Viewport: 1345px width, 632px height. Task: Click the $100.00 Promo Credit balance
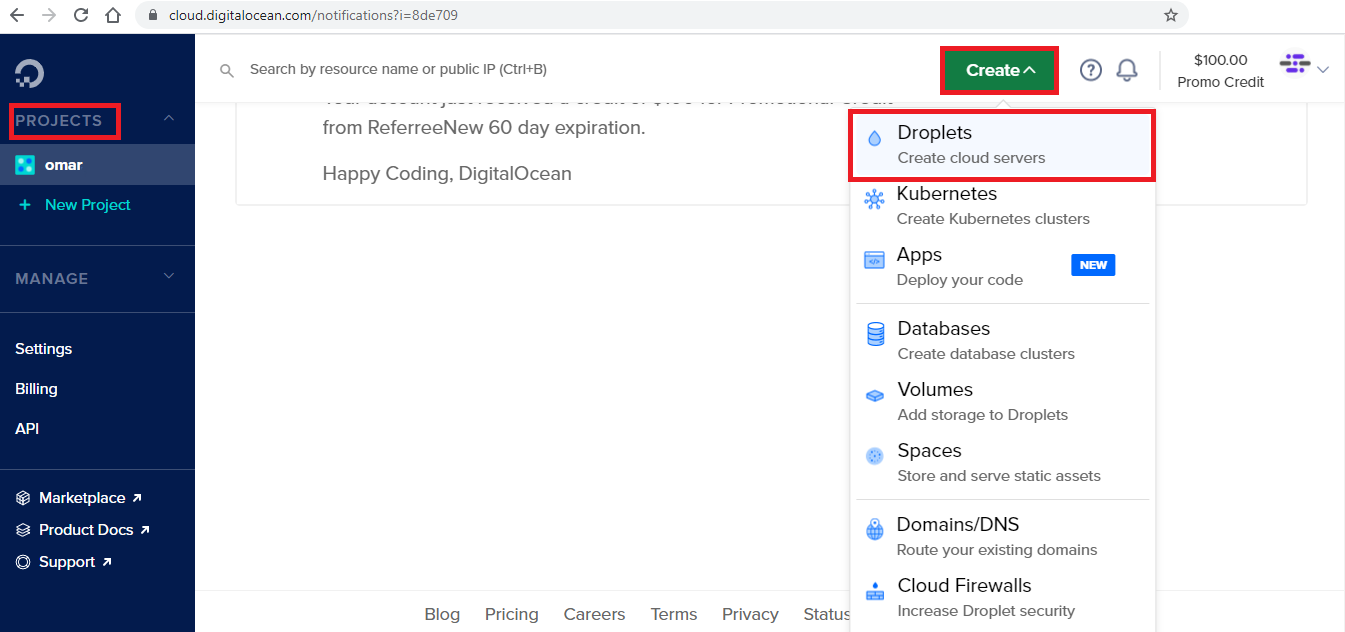point(1220,71)
